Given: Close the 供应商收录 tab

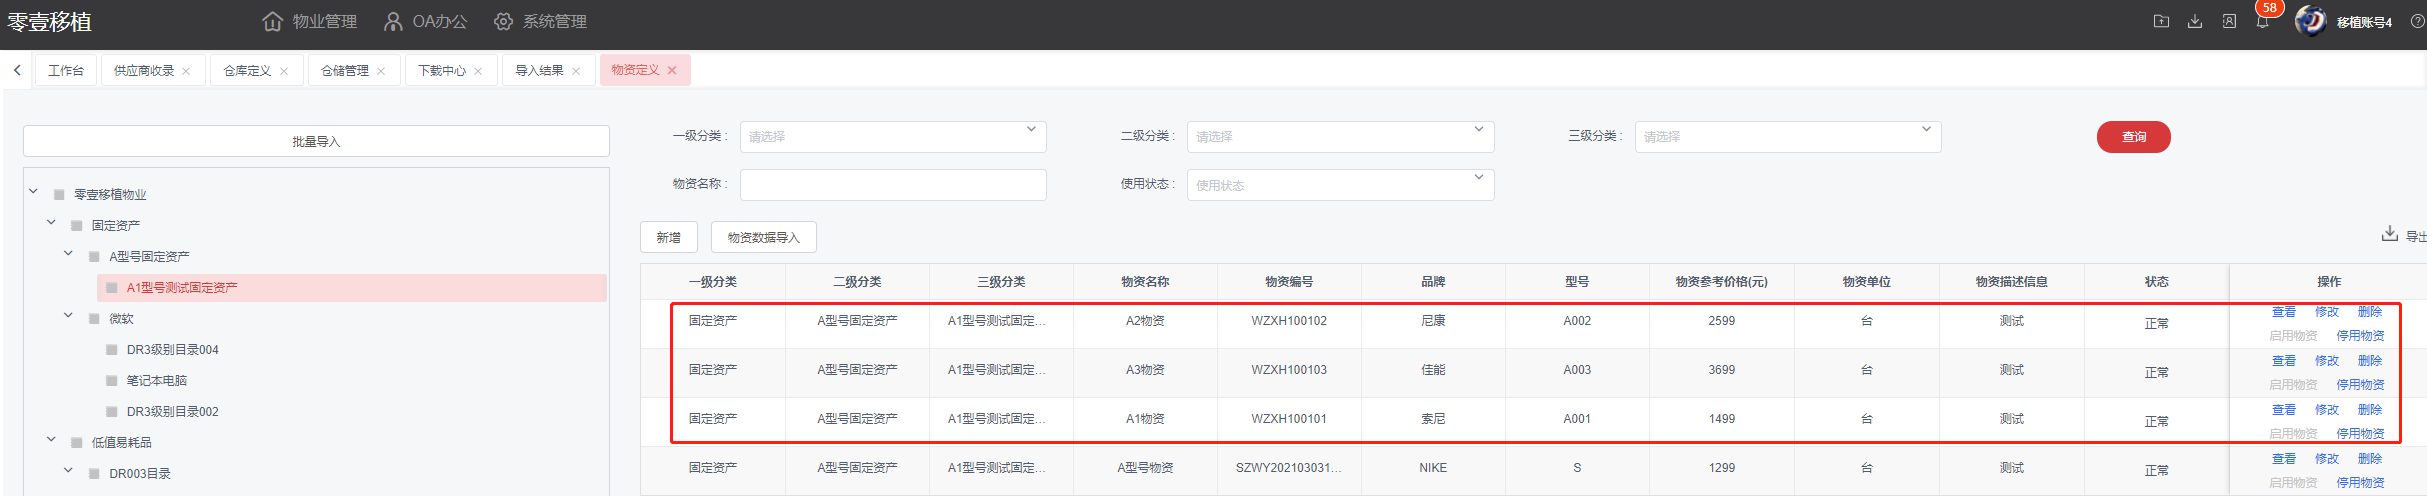Looking at the screenshot, I should 186,71.
